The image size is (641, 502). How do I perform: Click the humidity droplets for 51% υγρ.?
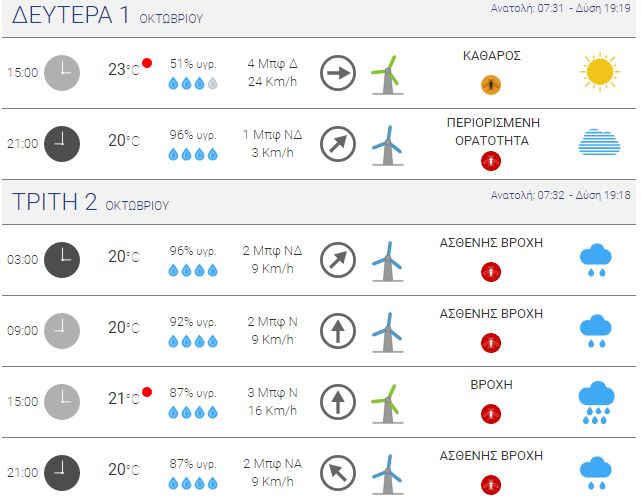193,83
